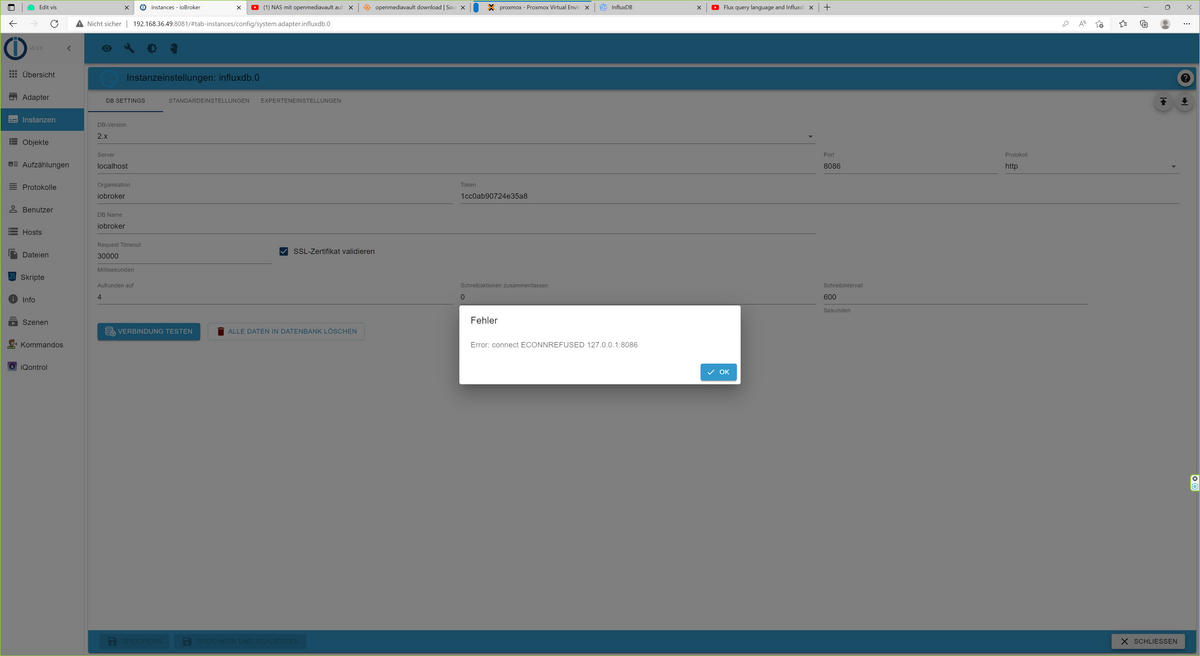This screenshot has width=1200, height=656.
Task: Click the Nicht sicher security warning
Action: click(97, 23)
